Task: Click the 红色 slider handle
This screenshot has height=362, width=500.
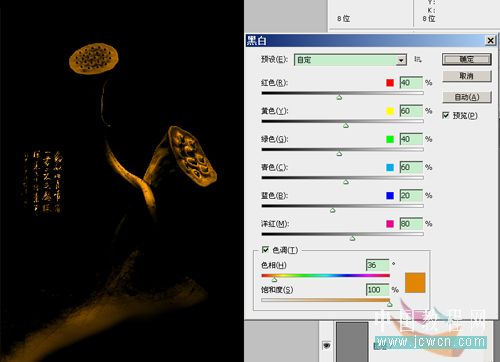Action: (339, 97)
